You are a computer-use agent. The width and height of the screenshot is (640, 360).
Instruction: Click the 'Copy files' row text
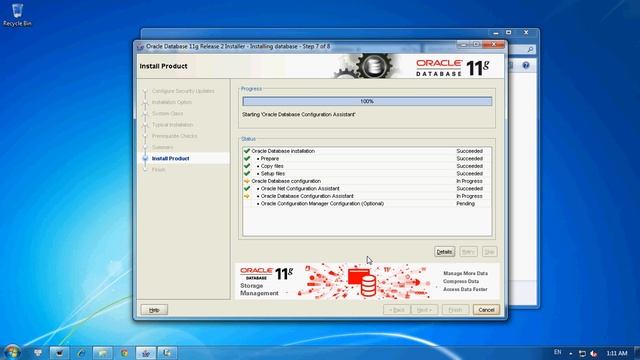[272, 166]
